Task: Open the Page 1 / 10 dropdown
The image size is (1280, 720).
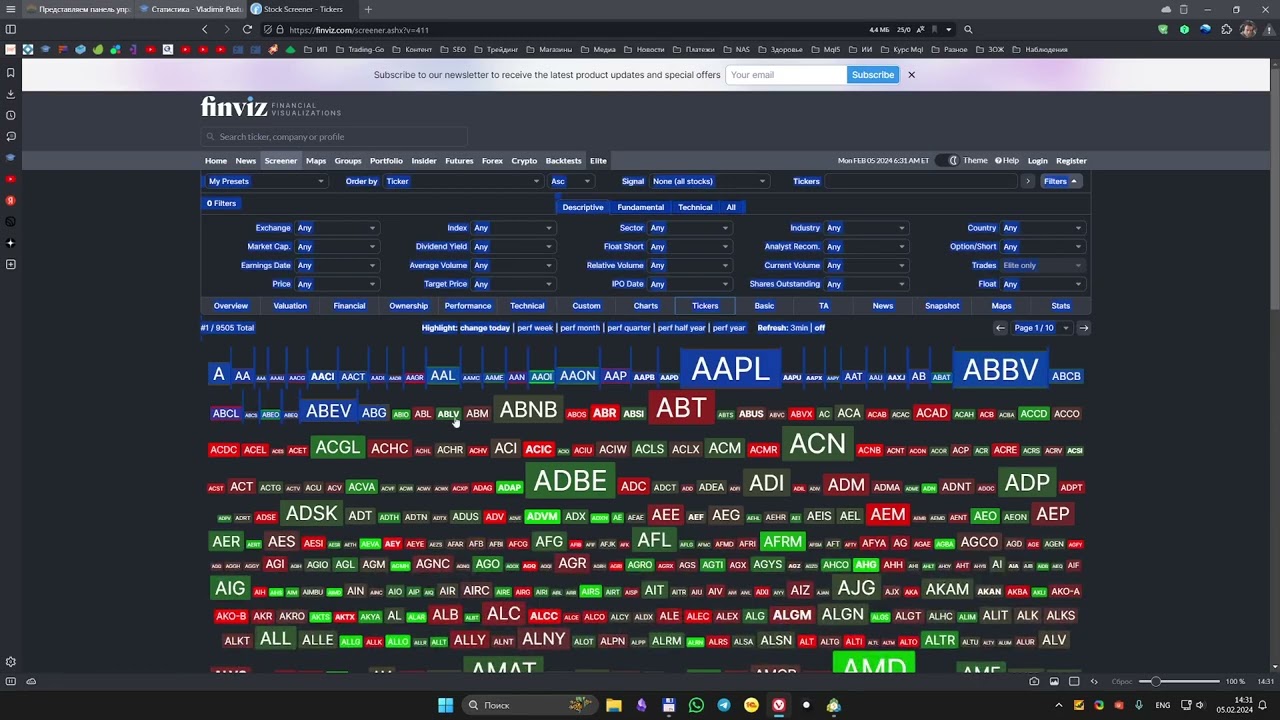Action: click(1042, 328)
